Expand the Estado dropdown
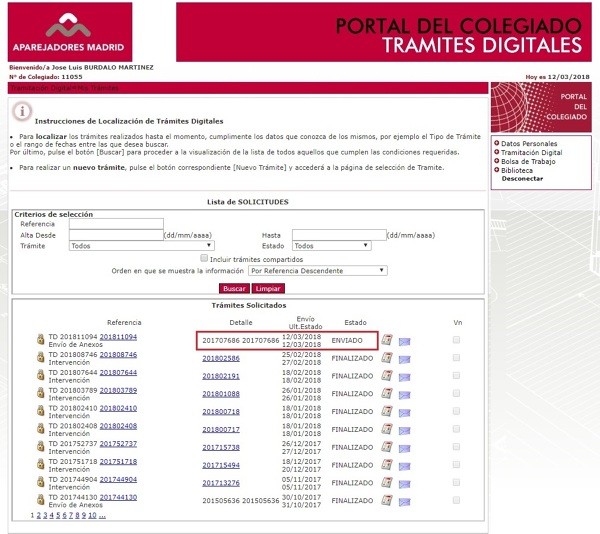This screenshot has width=600, height=534. tap(331, 245)
